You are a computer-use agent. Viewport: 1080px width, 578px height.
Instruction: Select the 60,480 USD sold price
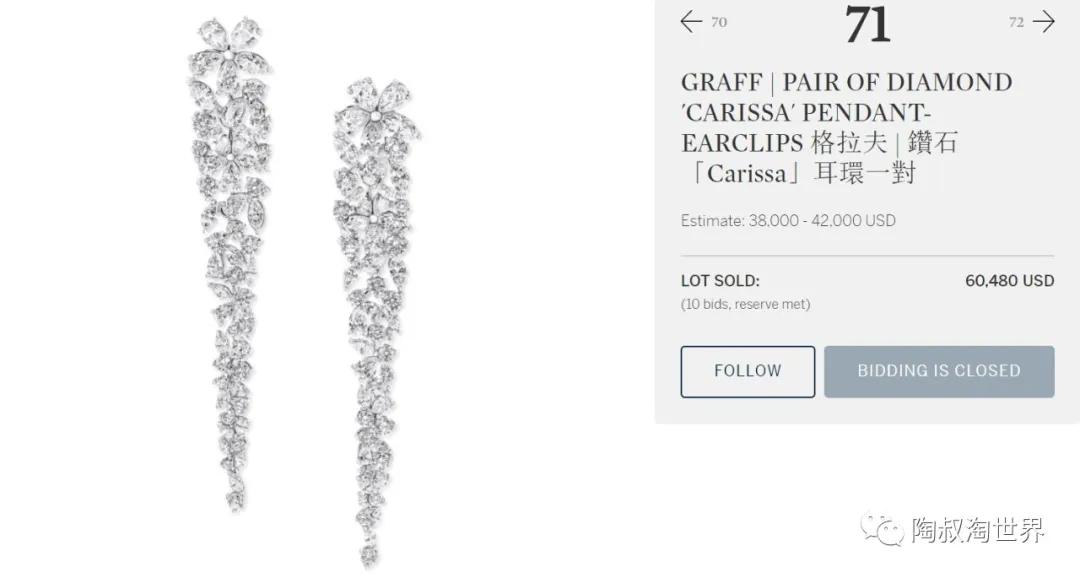(1010, 280)
